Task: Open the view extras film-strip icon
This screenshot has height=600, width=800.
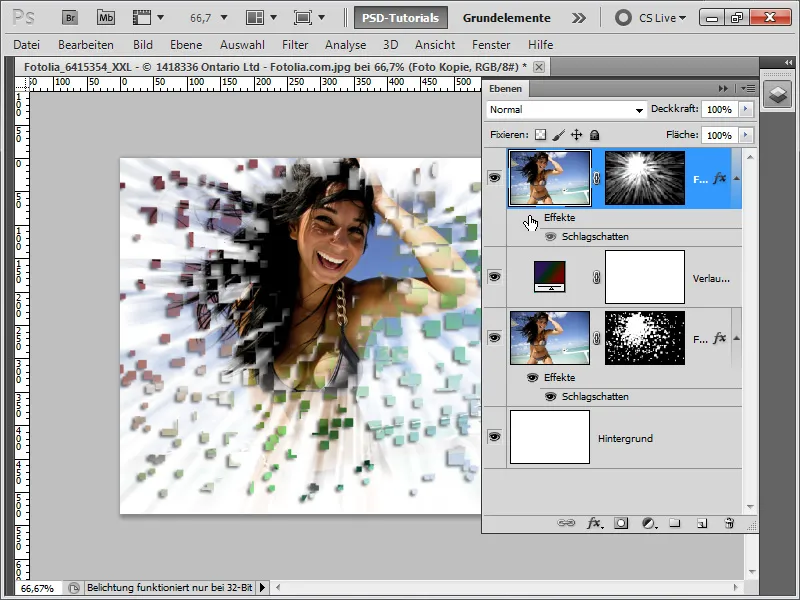Action: (142, 18)
